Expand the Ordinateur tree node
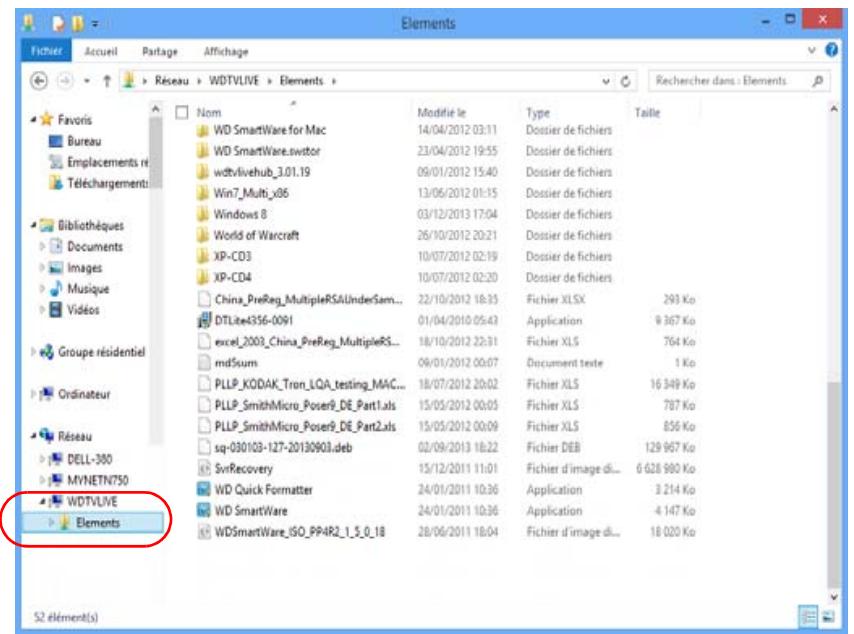This screenshot has width=854, height=634. [x=33, y=394]
